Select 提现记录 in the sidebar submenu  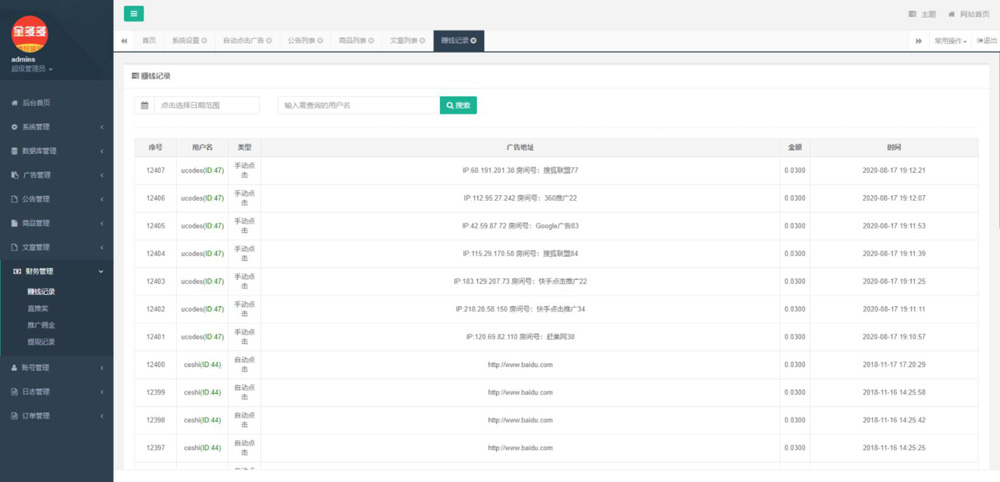coord(41,342)
